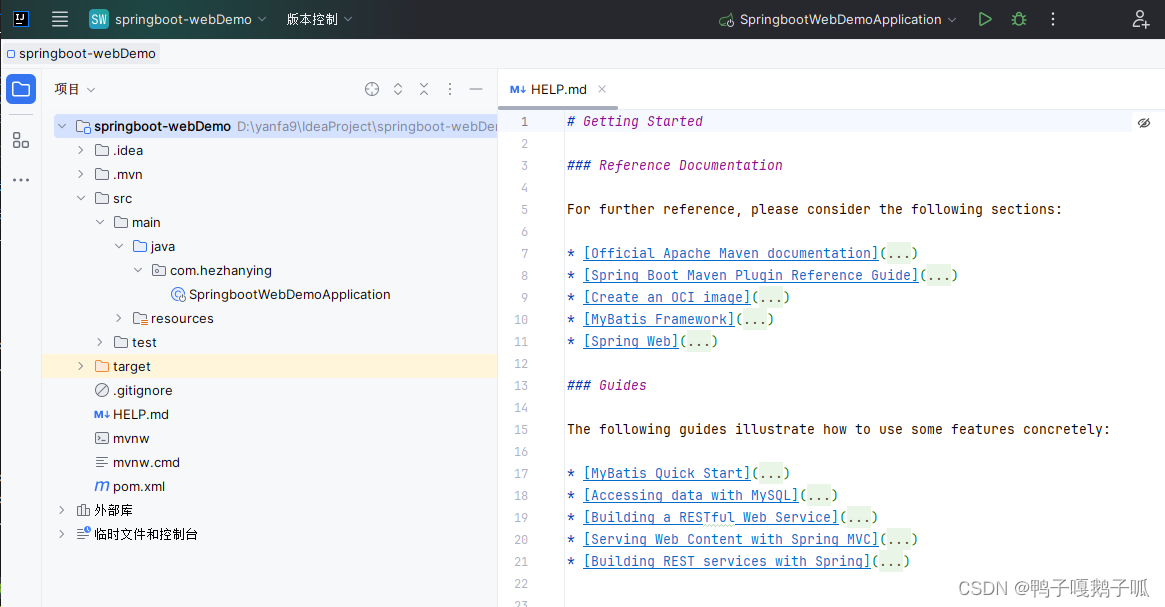The image size is (1165, 607).
Task: Show more tool windows via ellipsis
Action: pos(21,180)
